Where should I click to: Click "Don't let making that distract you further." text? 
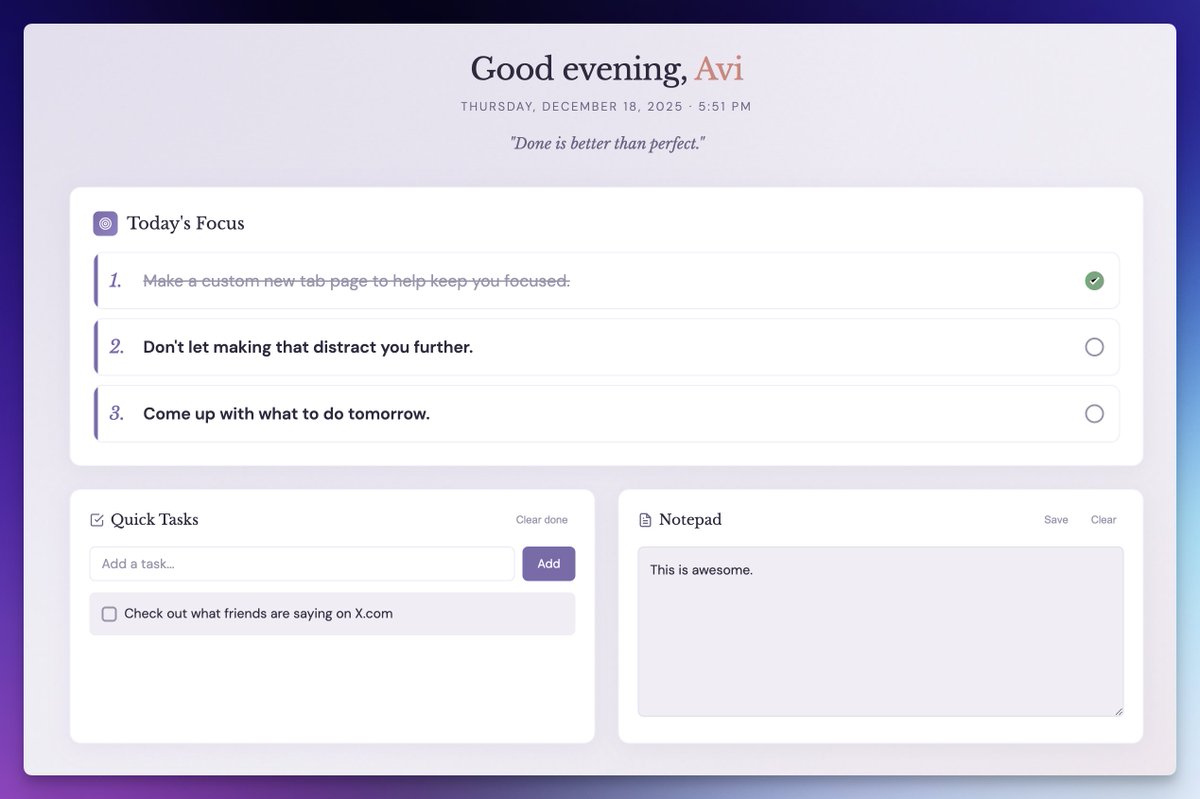[308, 347]
